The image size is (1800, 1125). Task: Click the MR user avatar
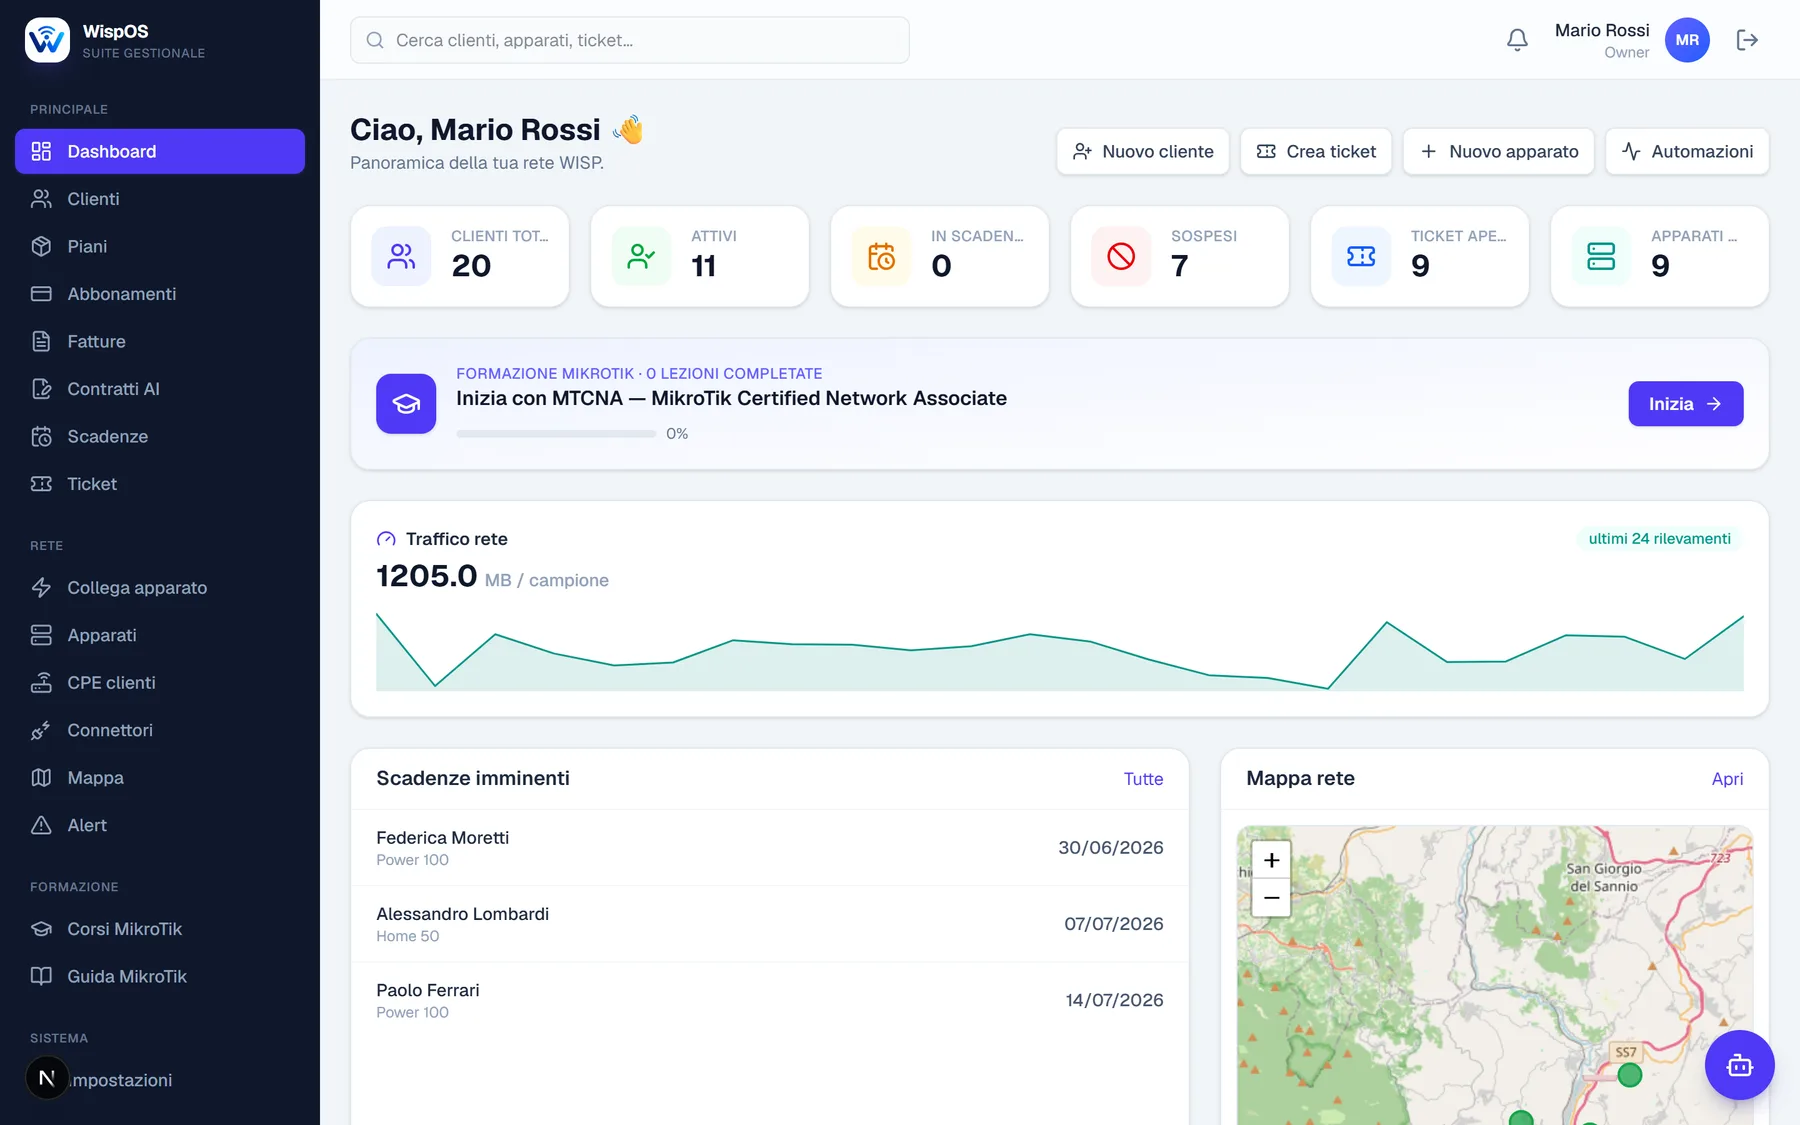tap(1687, 40)
